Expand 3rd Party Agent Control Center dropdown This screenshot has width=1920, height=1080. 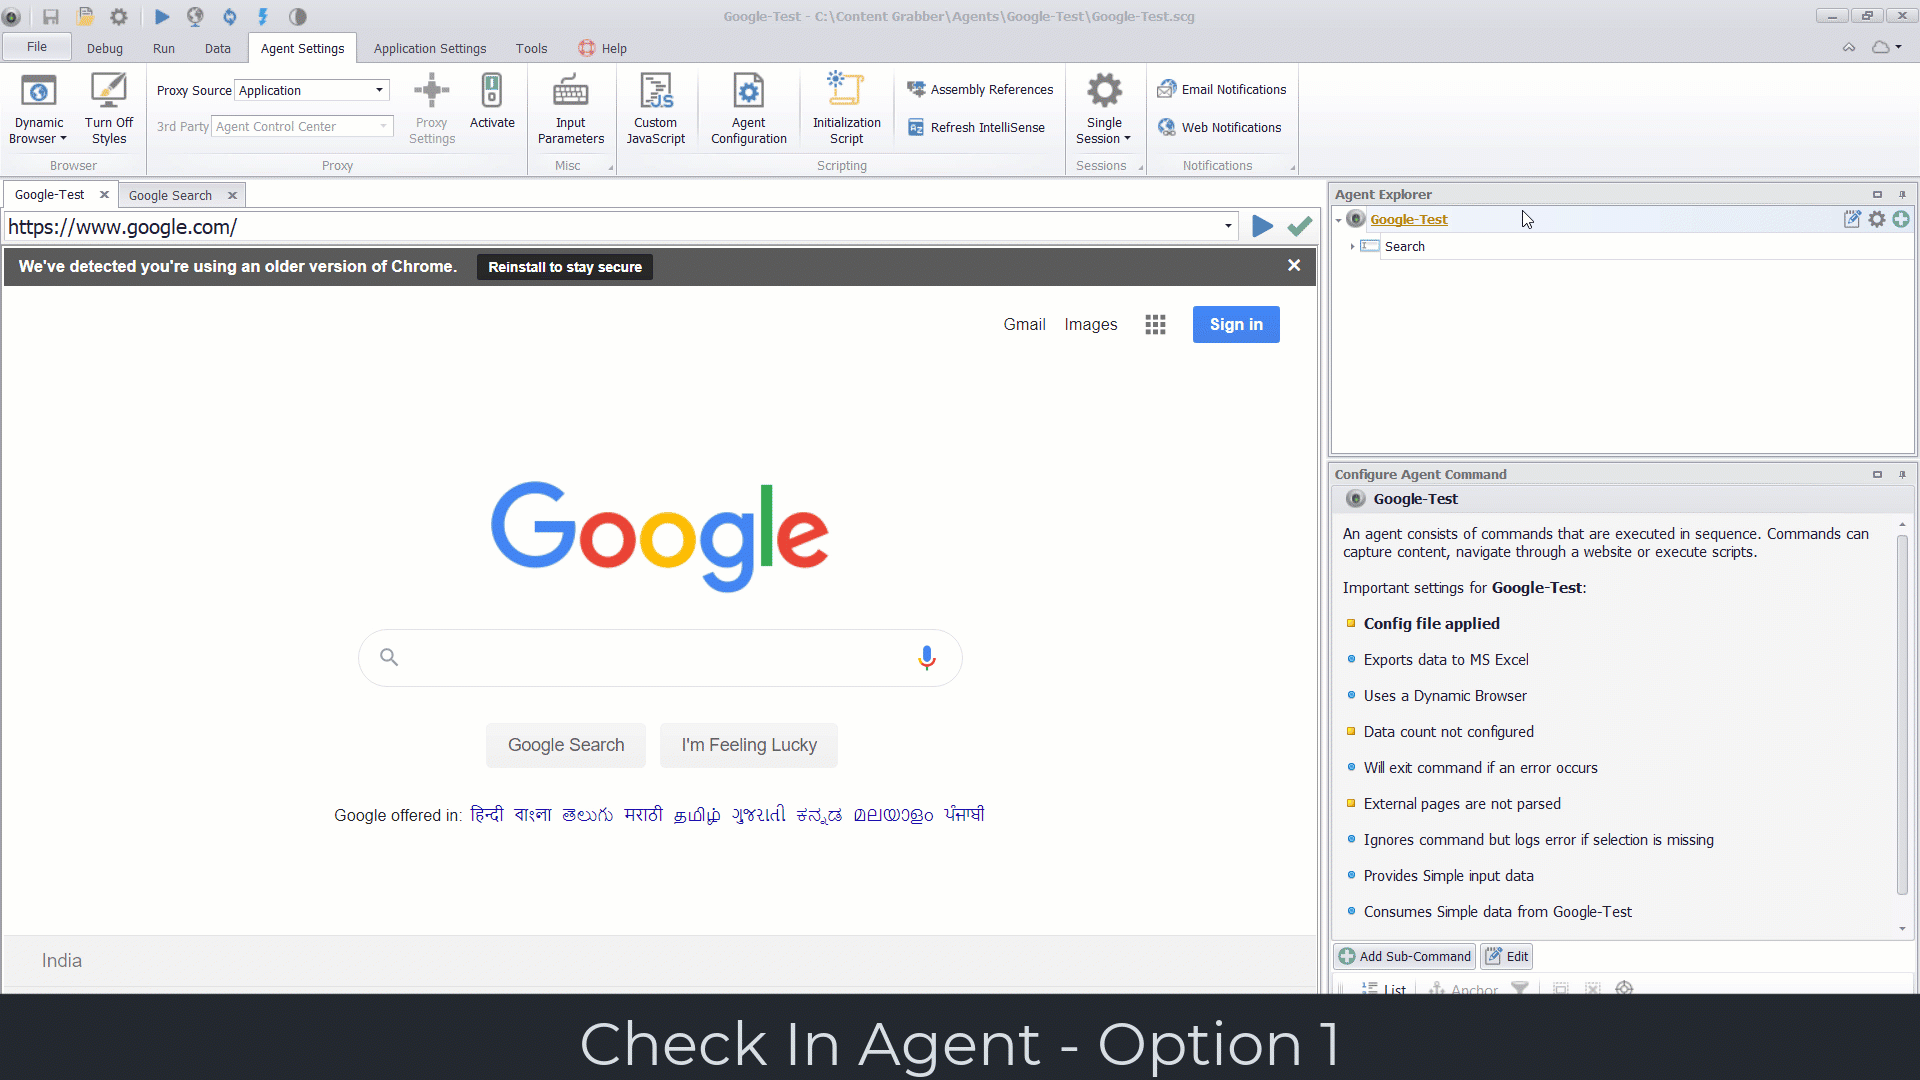[x=377, y=125]
